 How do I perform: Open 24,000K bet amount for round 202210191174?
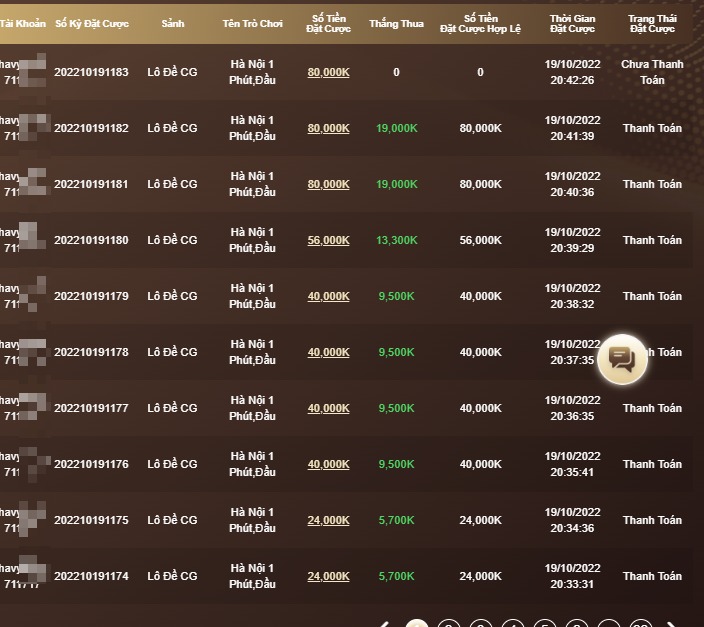click(328, 576)
